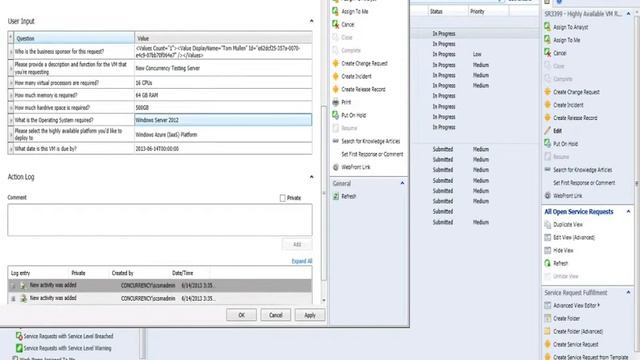Viewport: 640px width, 360px height.
Task: Select Create Change Request in dialog tasks
Action: click(364, 63)
